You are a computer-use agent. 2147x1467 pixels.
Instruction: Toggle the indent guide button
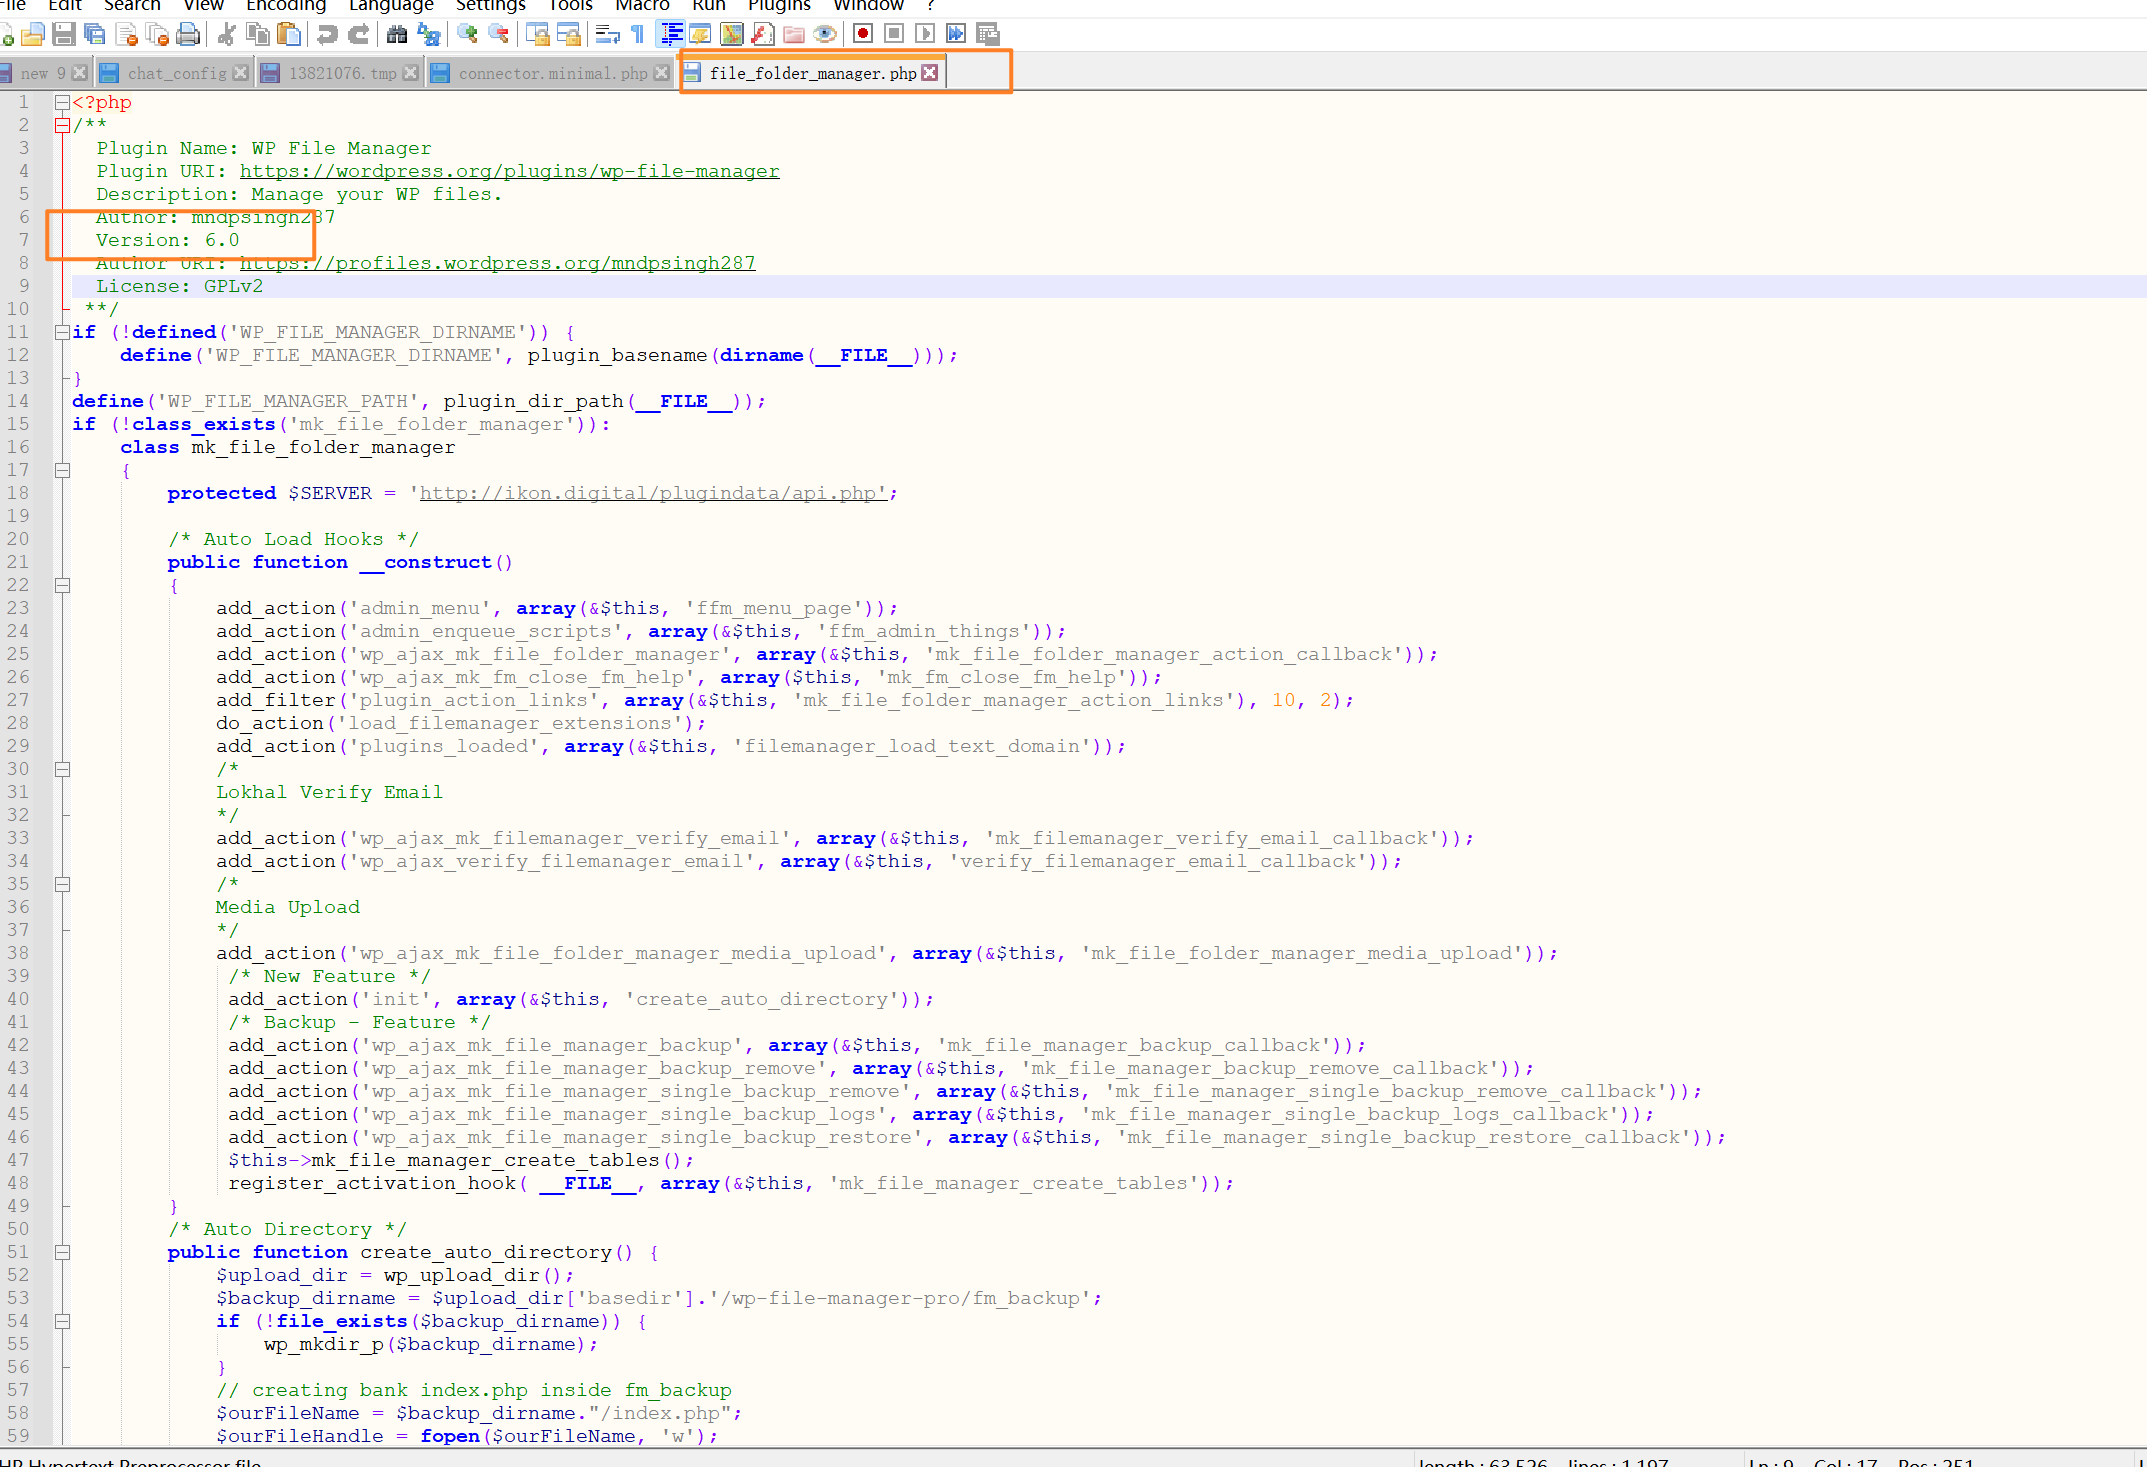(671, 35)
